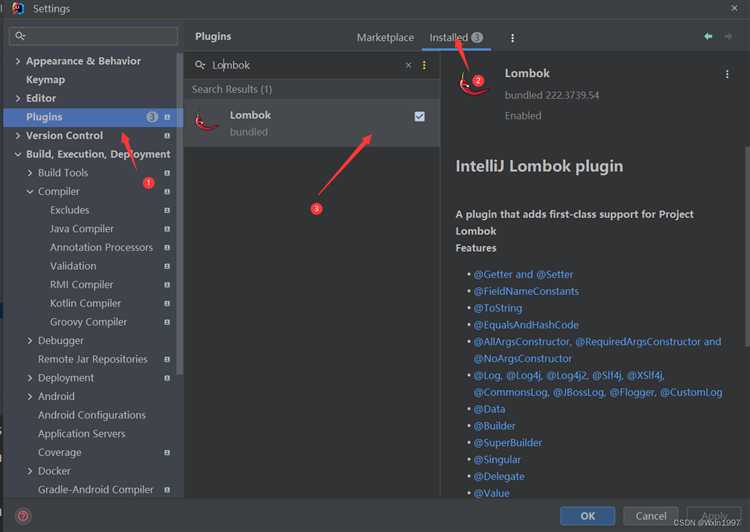Open help with the question mark icon
Screen dimensions: 750x532
point(22,516)
